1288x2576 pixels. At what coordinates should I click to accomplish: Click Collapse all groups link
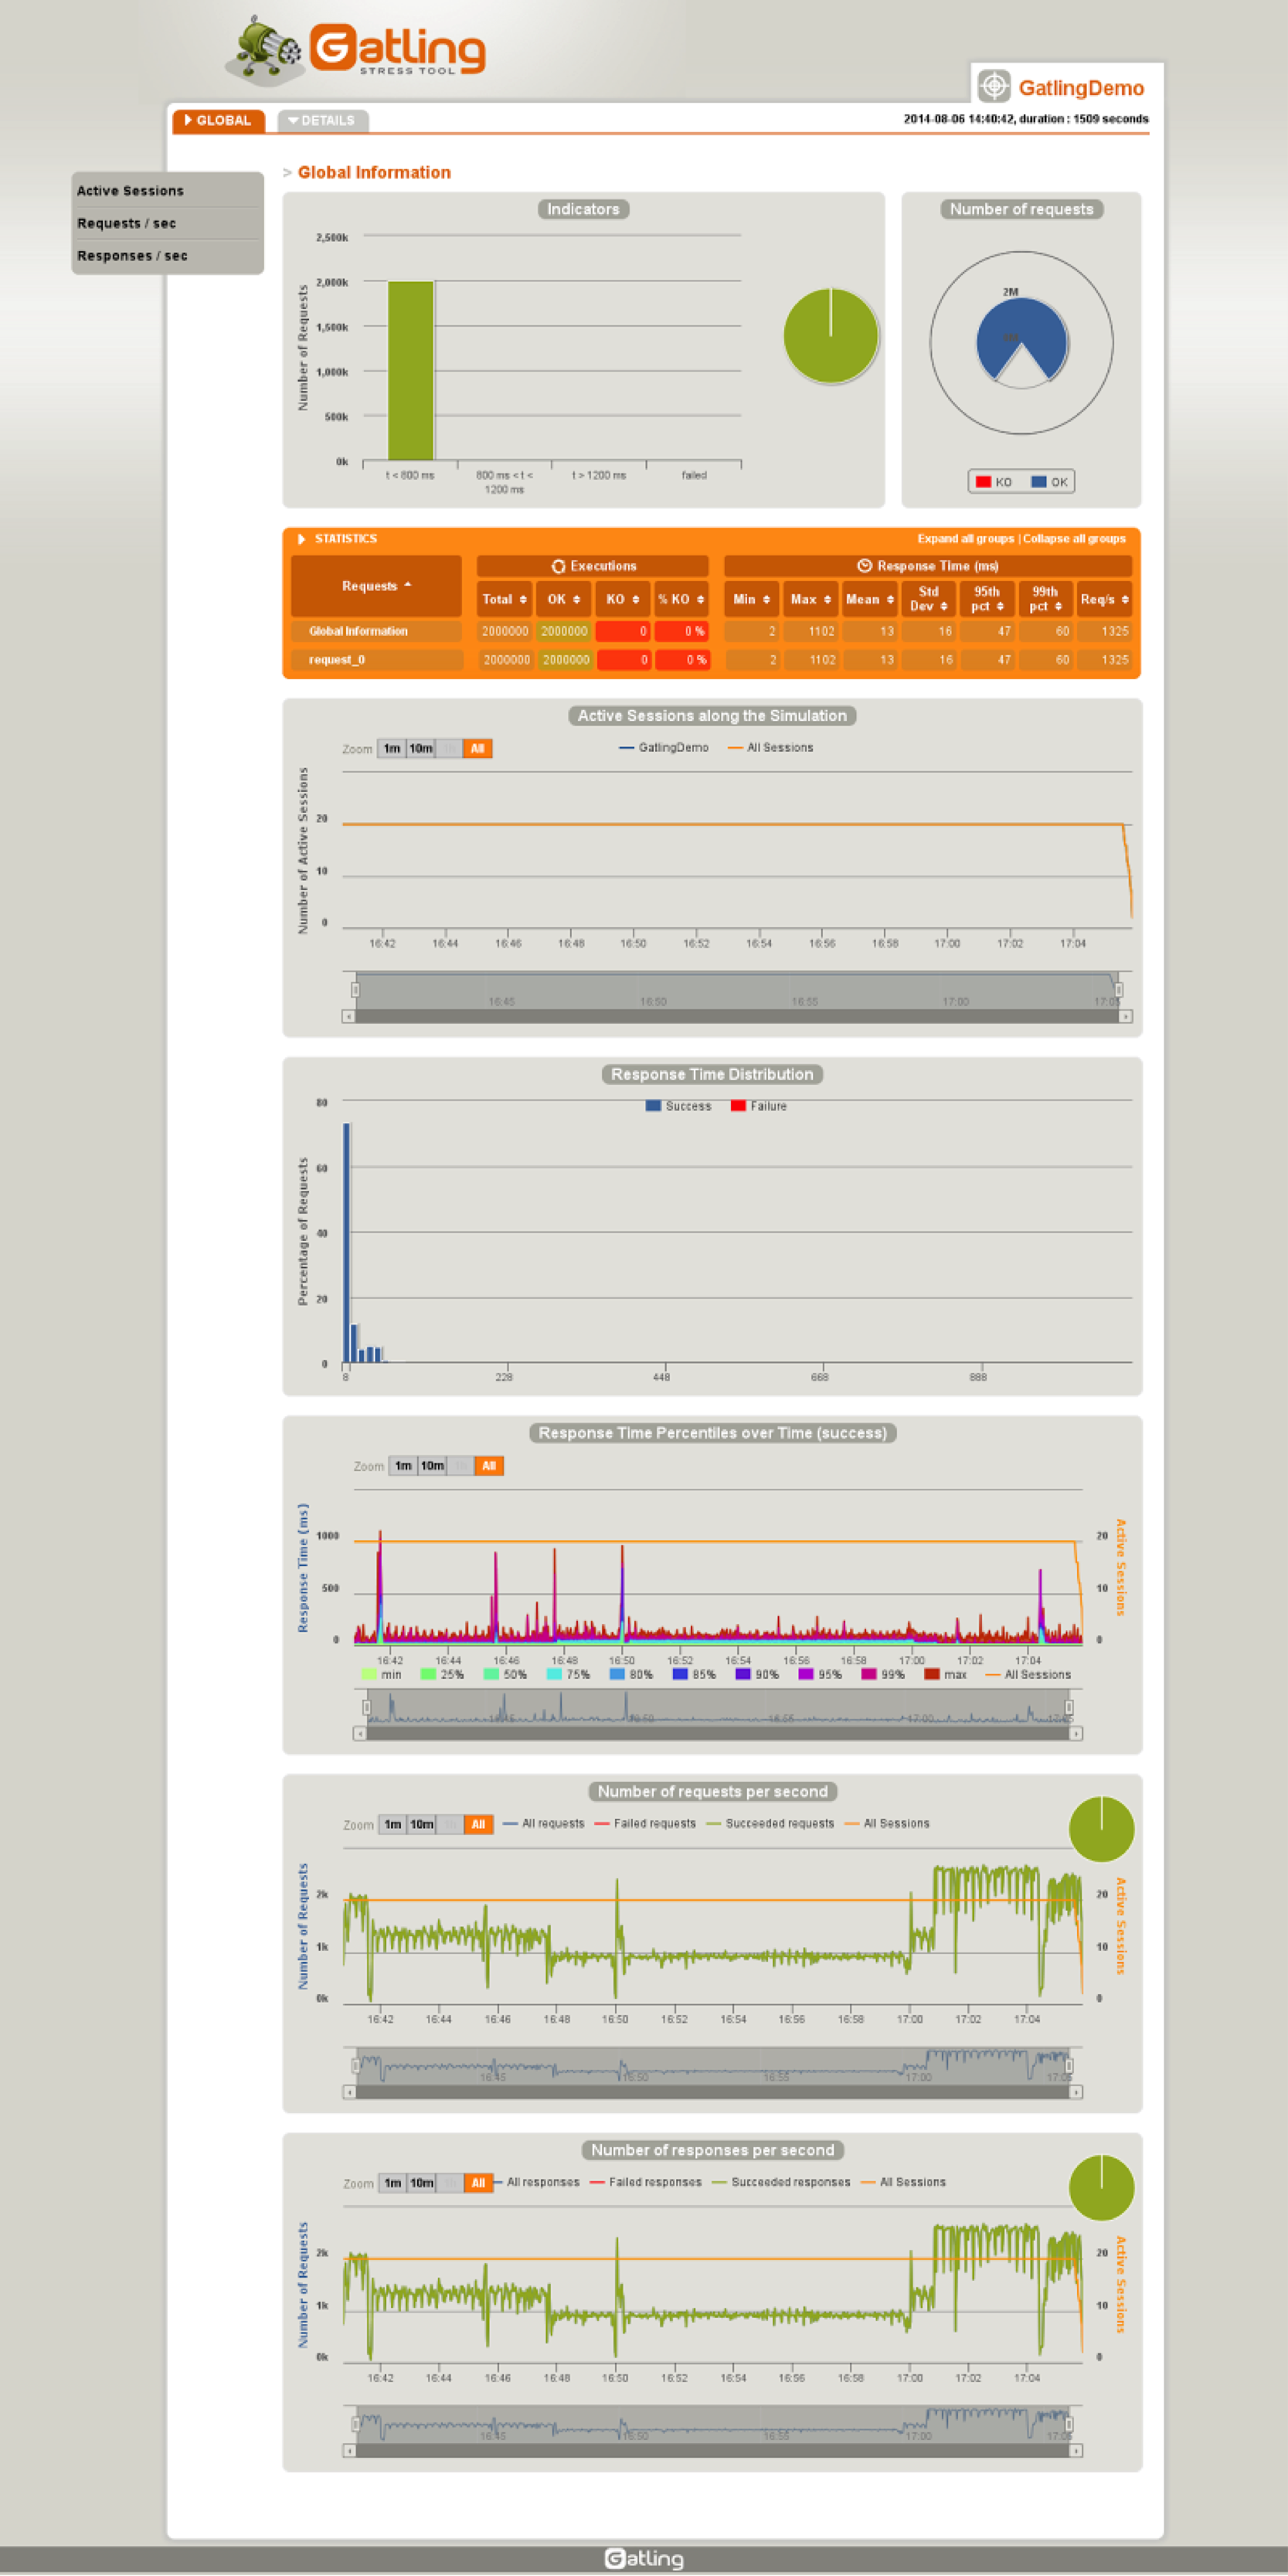point(1073,539)
